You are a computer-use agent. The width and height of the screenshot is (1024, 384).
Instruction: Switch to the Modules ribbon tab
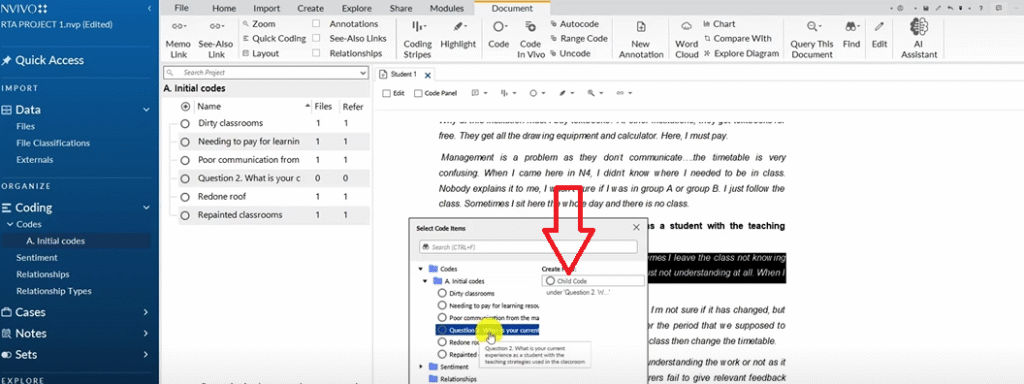447,8
